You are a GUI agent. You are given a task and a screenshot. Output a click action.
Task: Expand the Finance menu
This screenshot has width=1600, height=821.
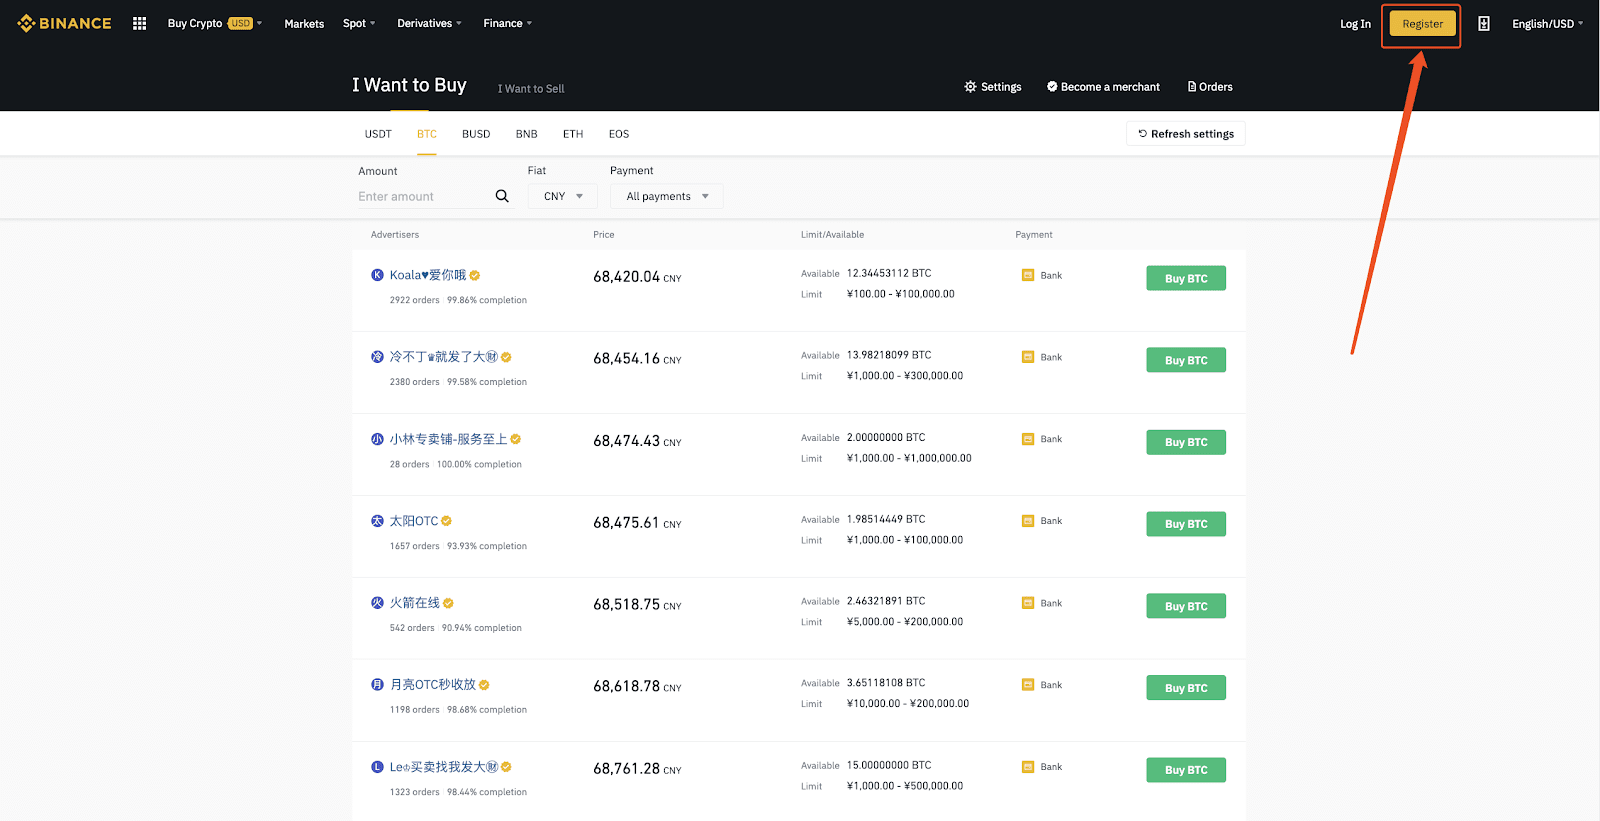point(507,23)
